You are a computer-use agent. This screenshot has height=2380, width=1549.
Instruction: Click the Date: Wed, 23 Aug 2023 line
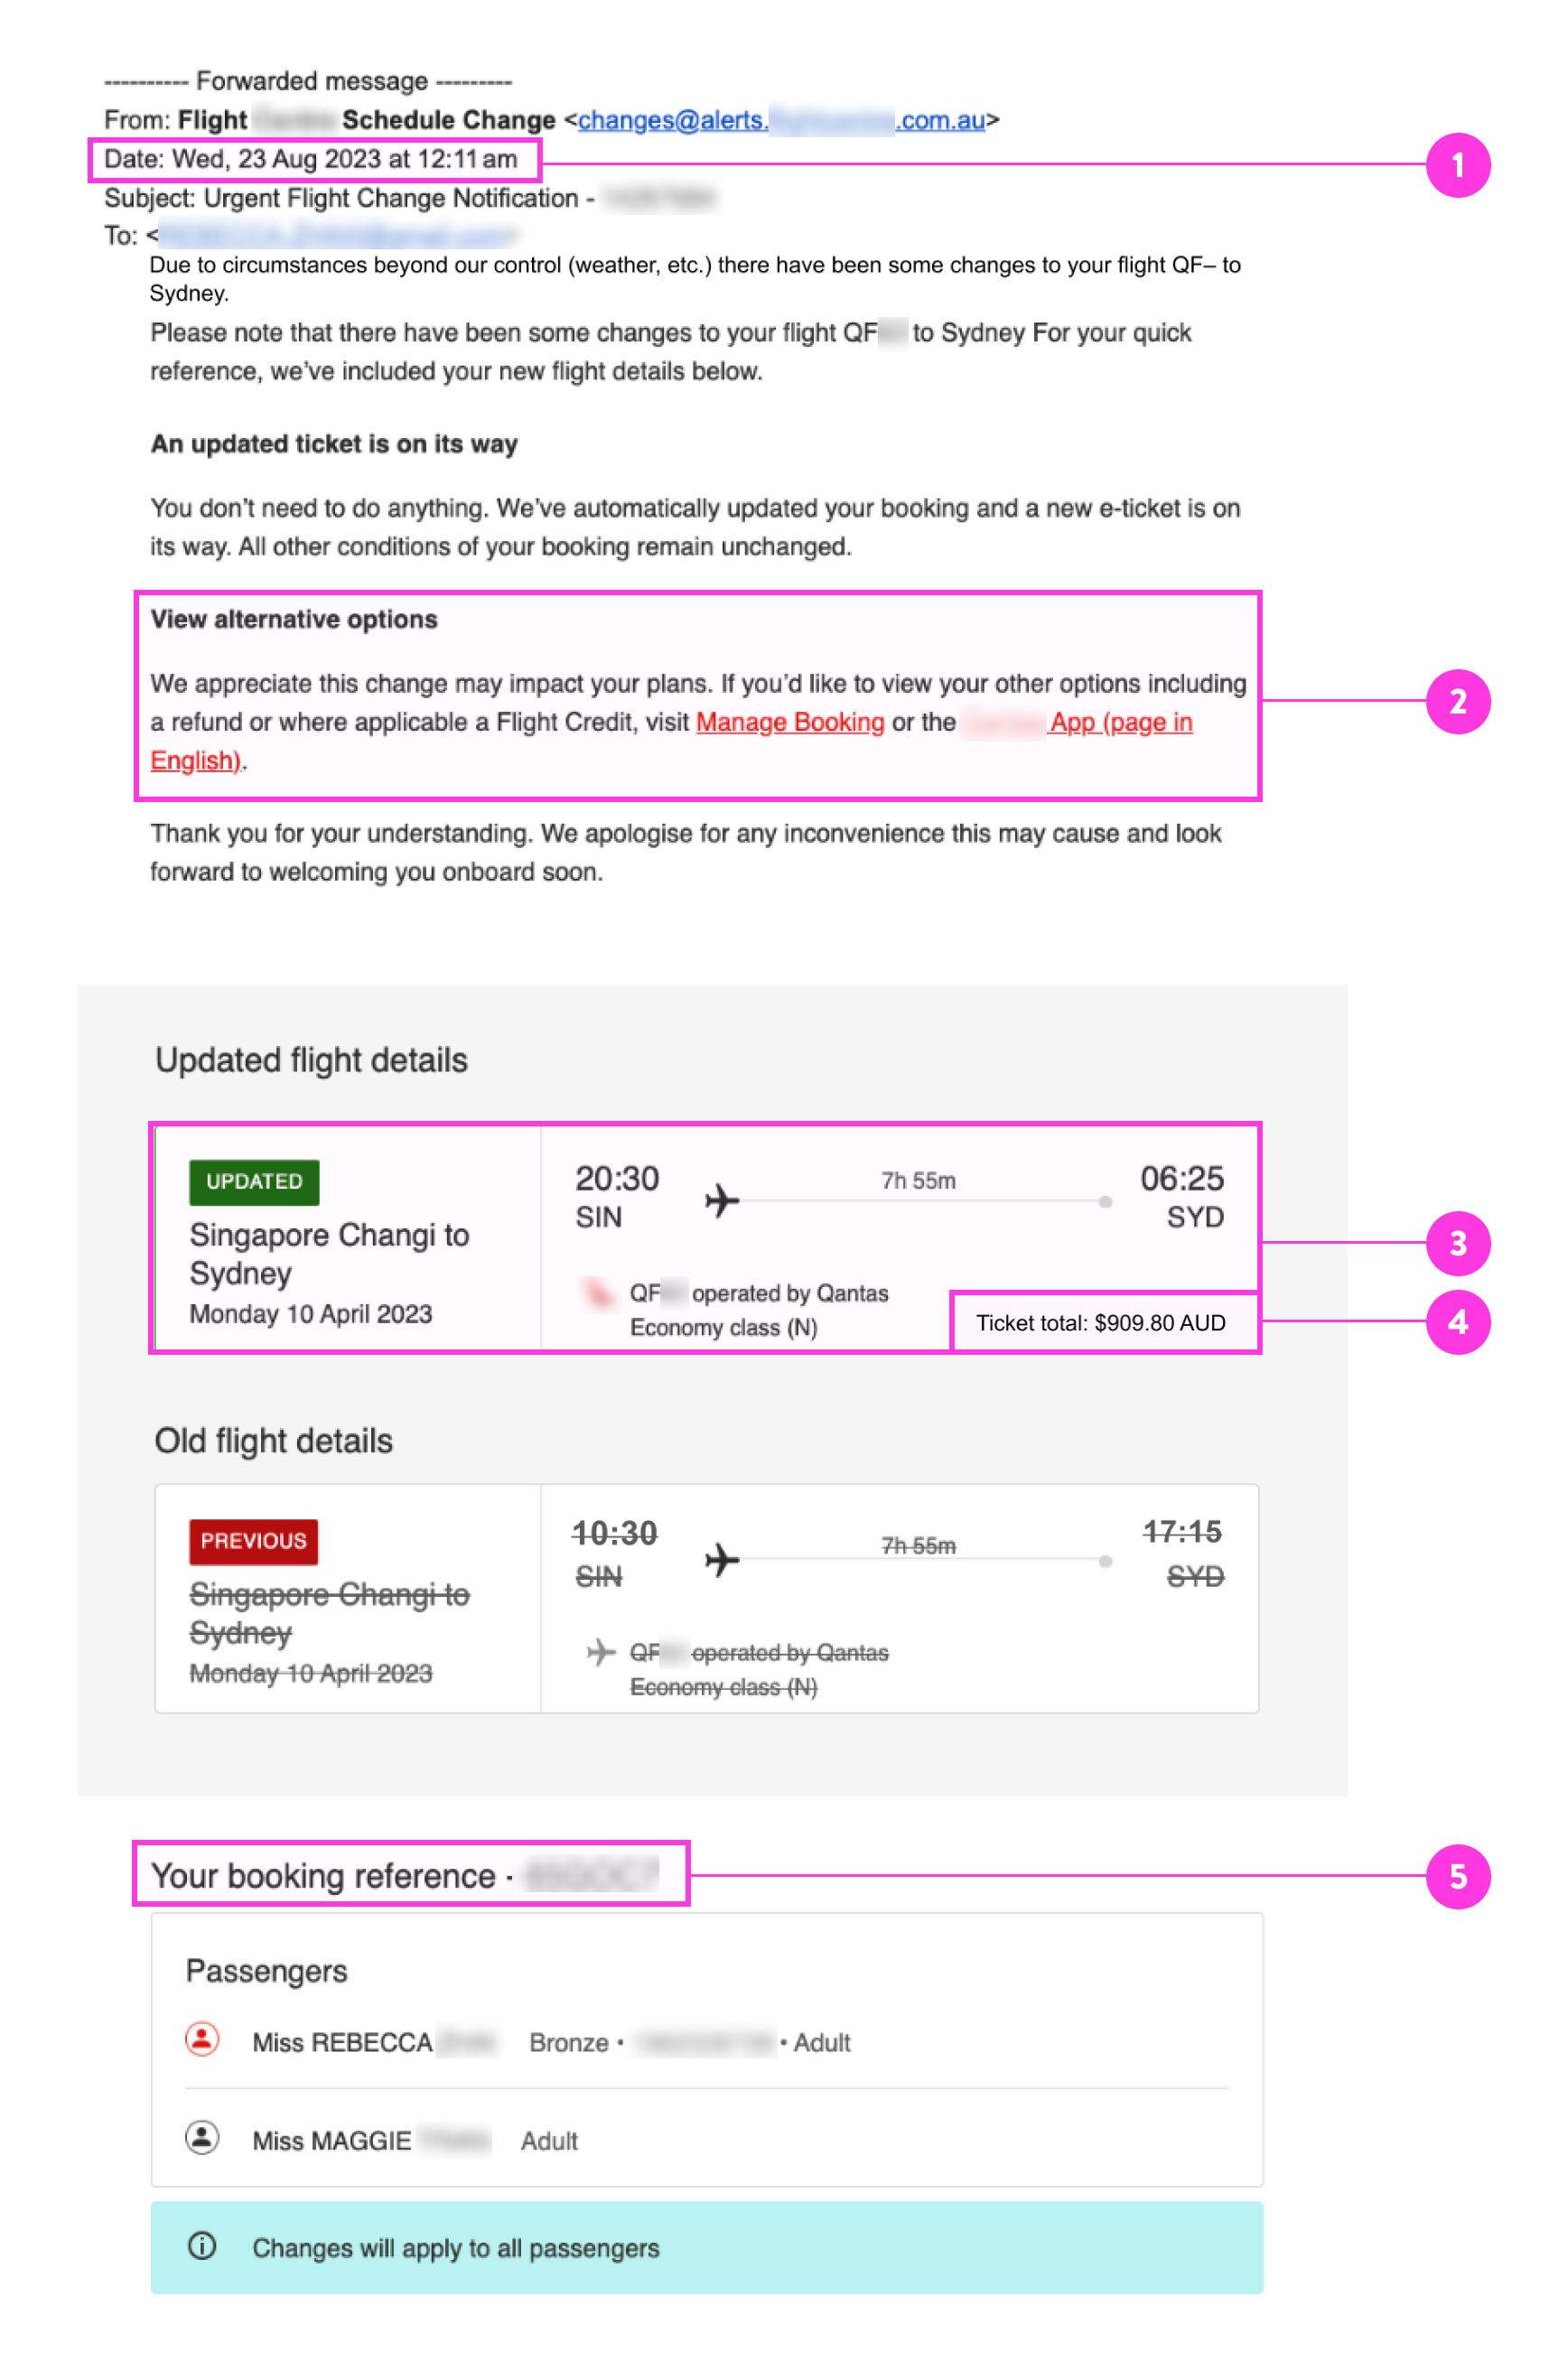tap(311, 159)
